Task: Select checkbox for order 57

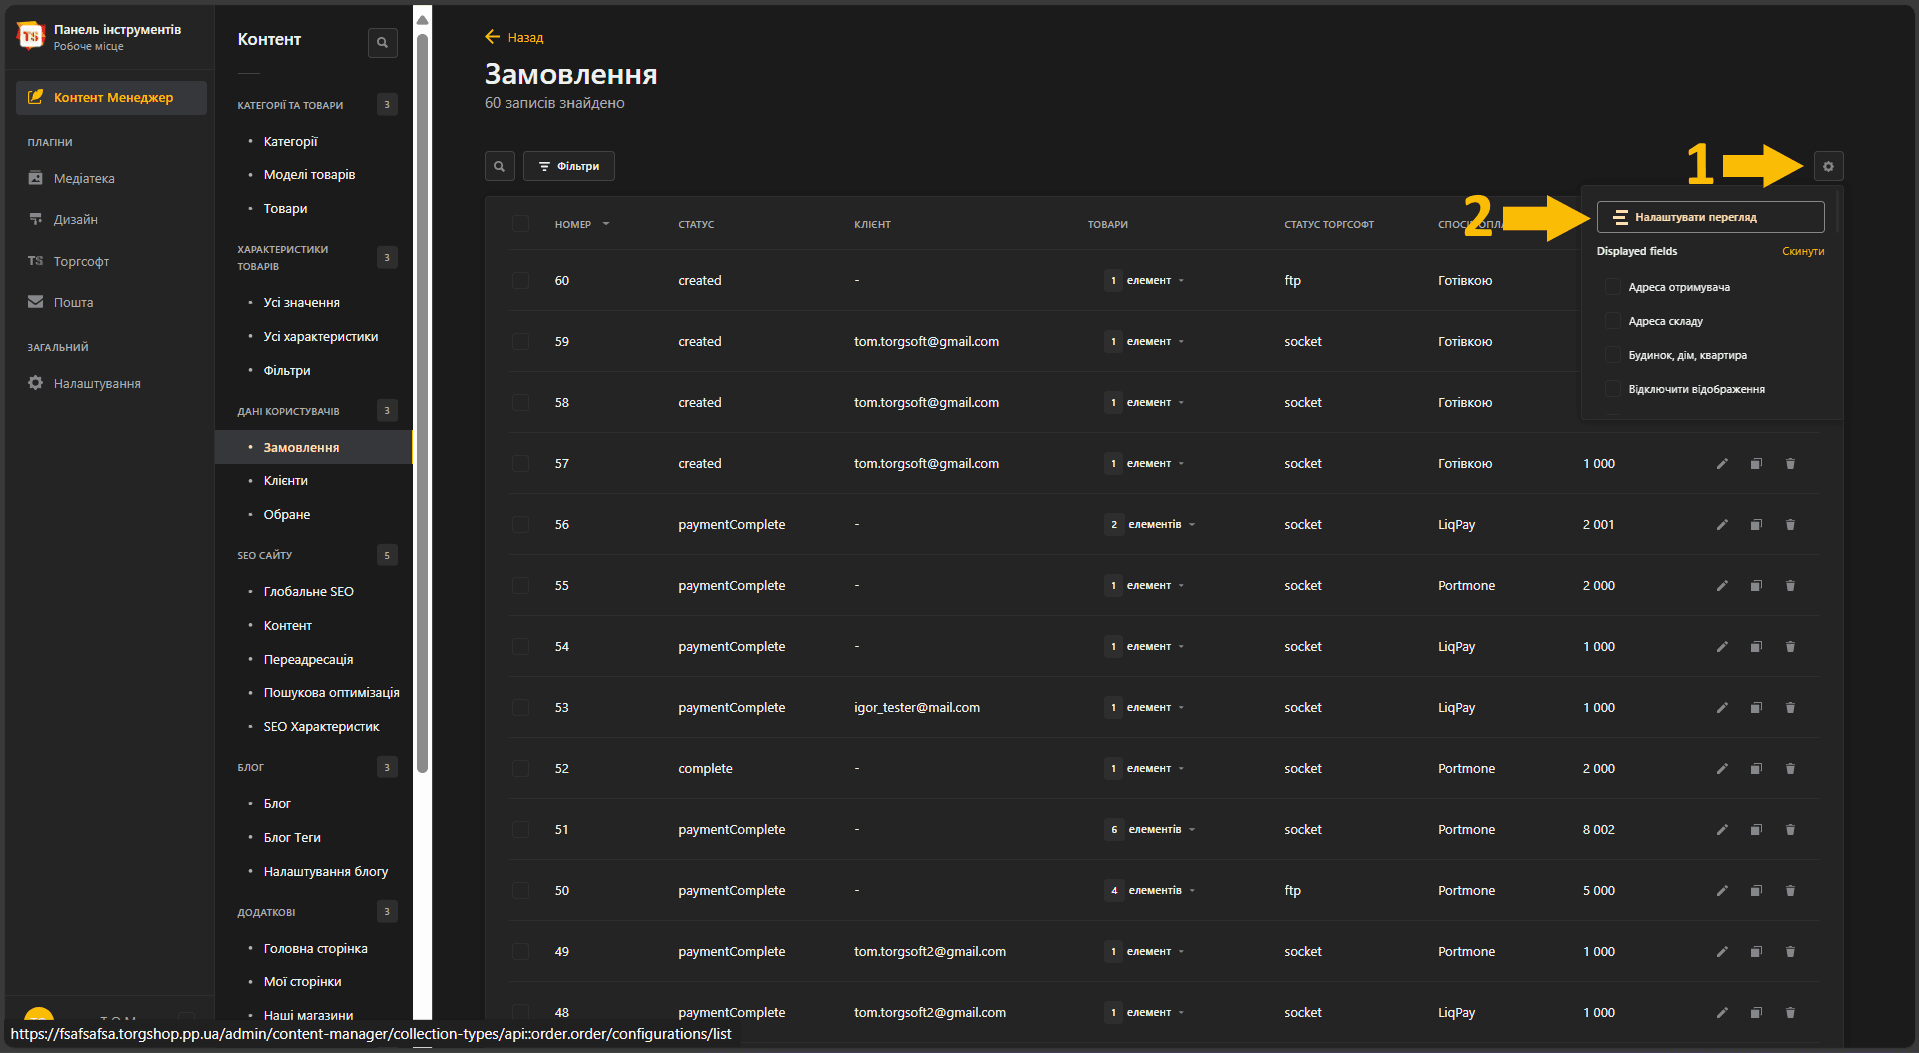Action: click(520, 464)
